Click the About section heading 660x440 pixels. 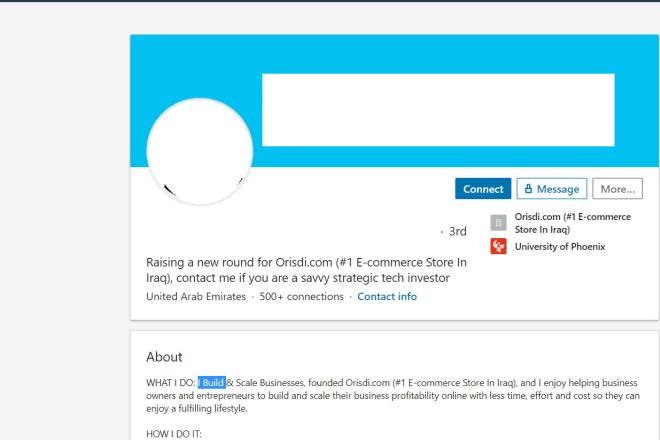[x=164, y=357]
